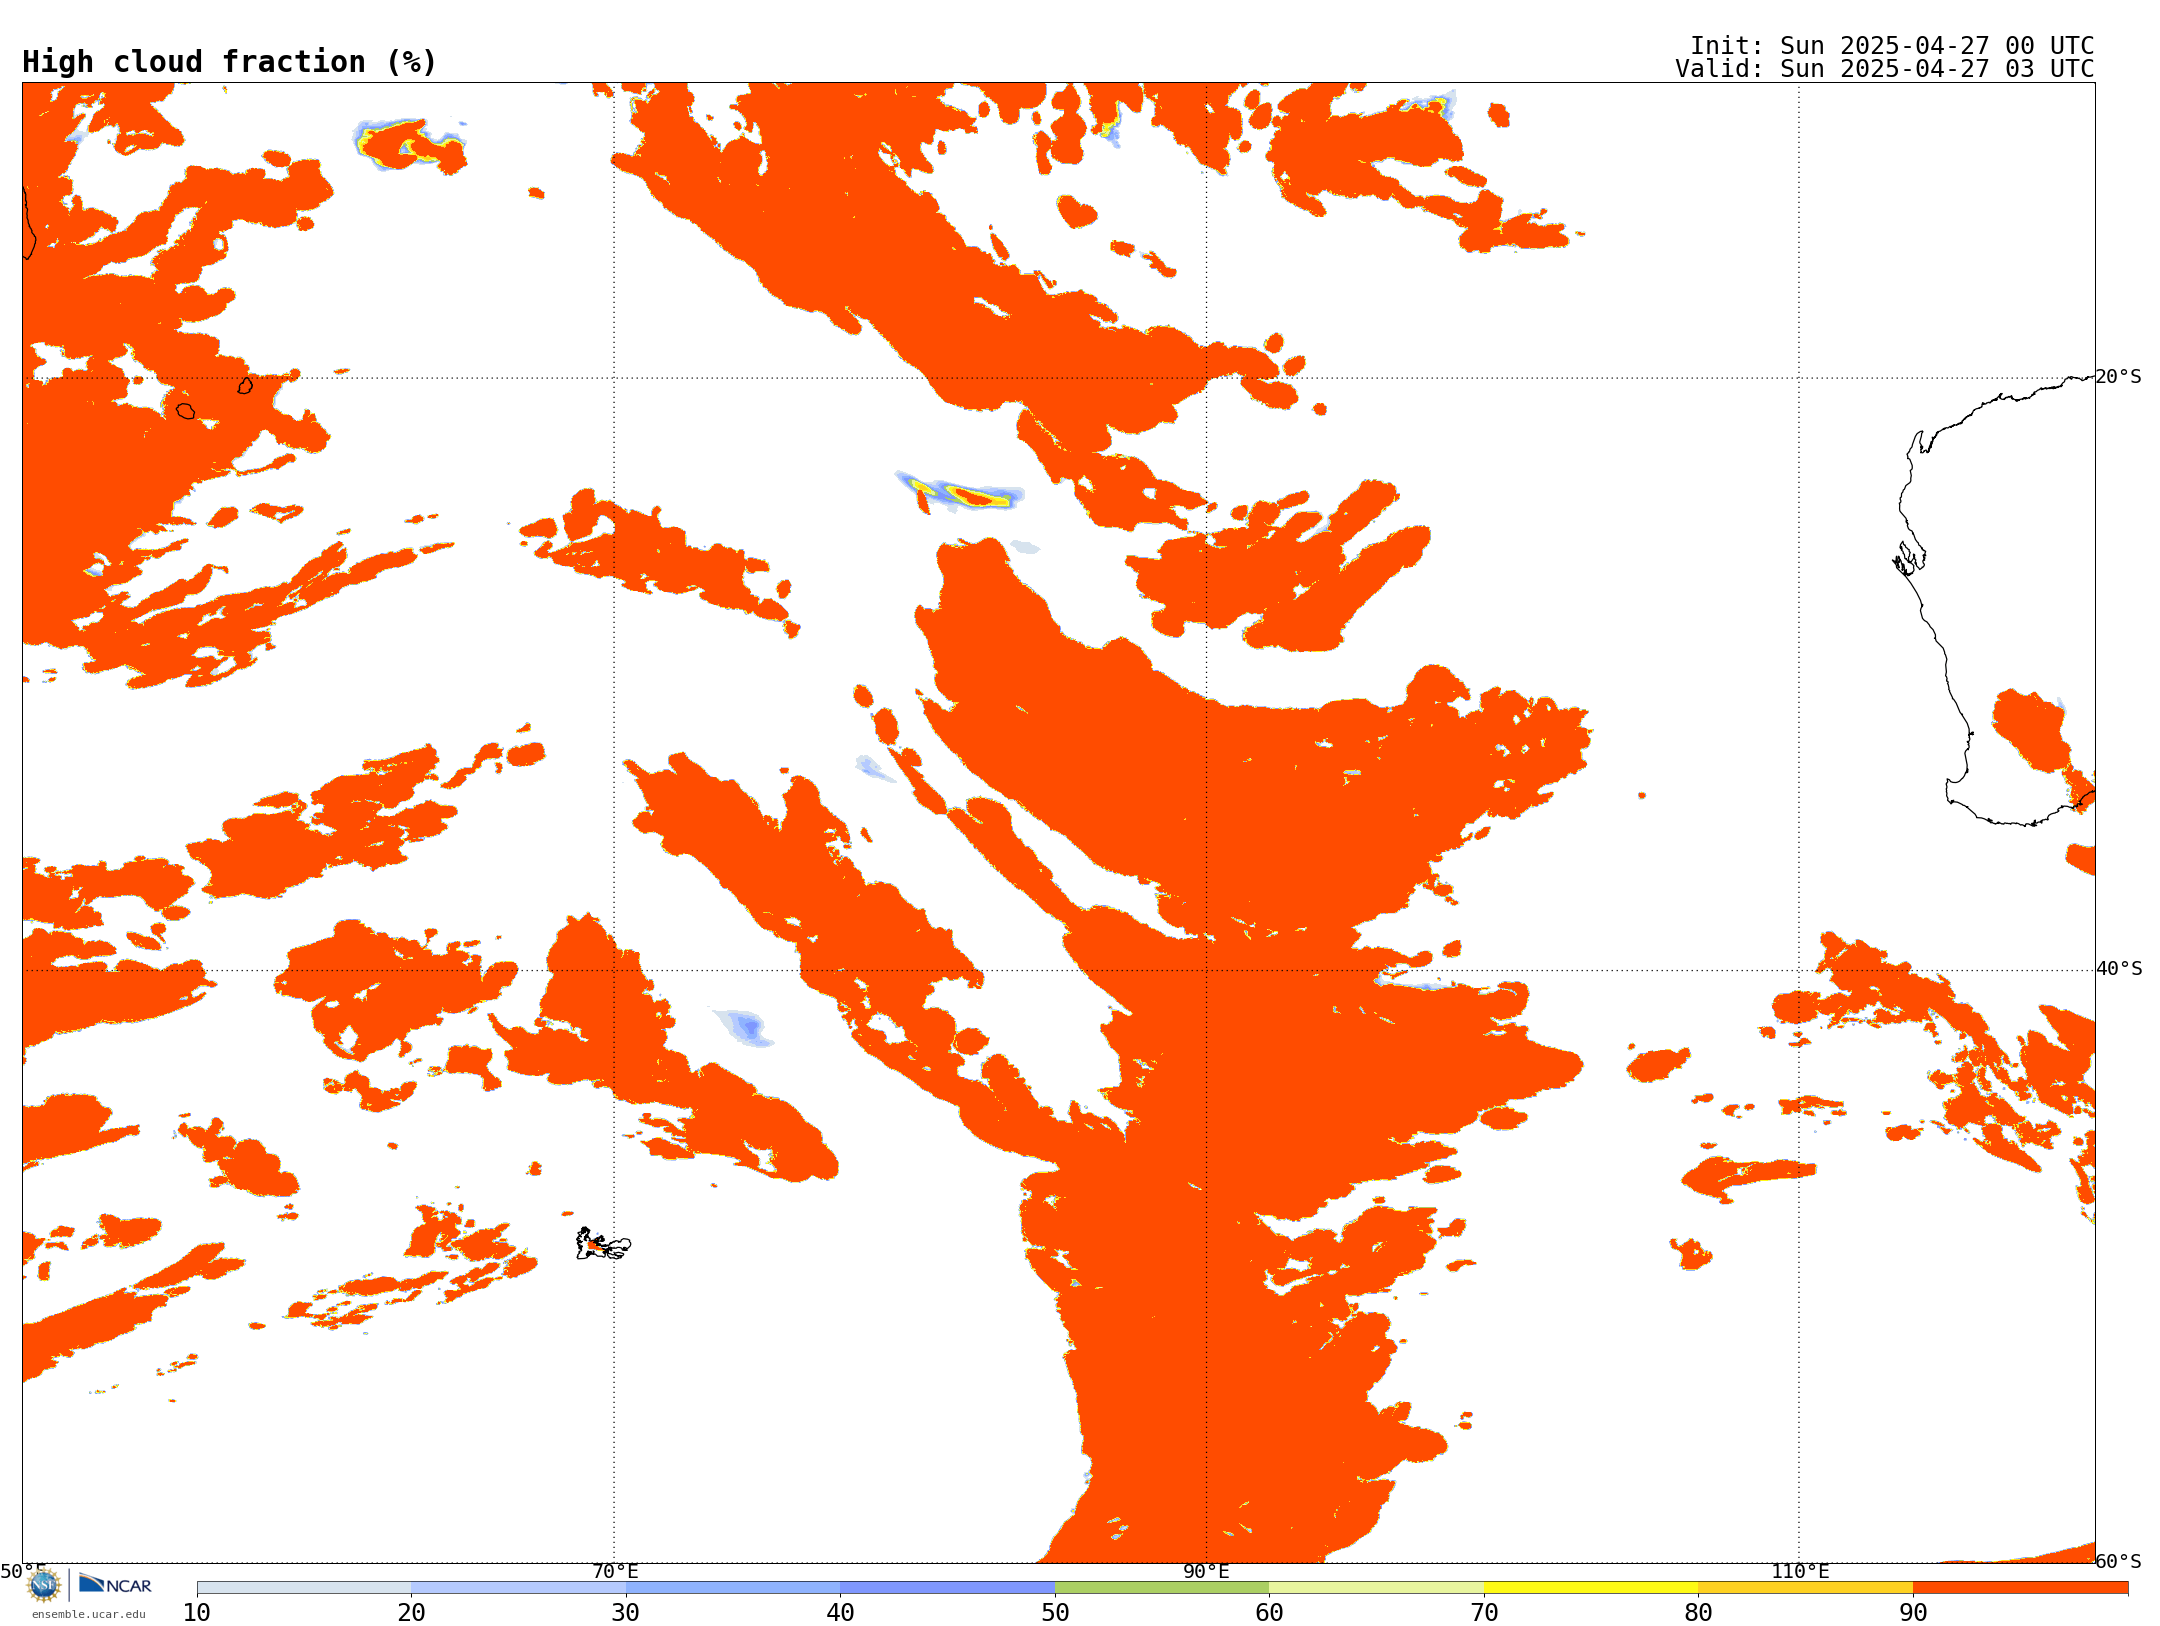Click the 40-50 periwinkle colorbar segment
2160x1626 pixels.
click(x=948, y=1588)
